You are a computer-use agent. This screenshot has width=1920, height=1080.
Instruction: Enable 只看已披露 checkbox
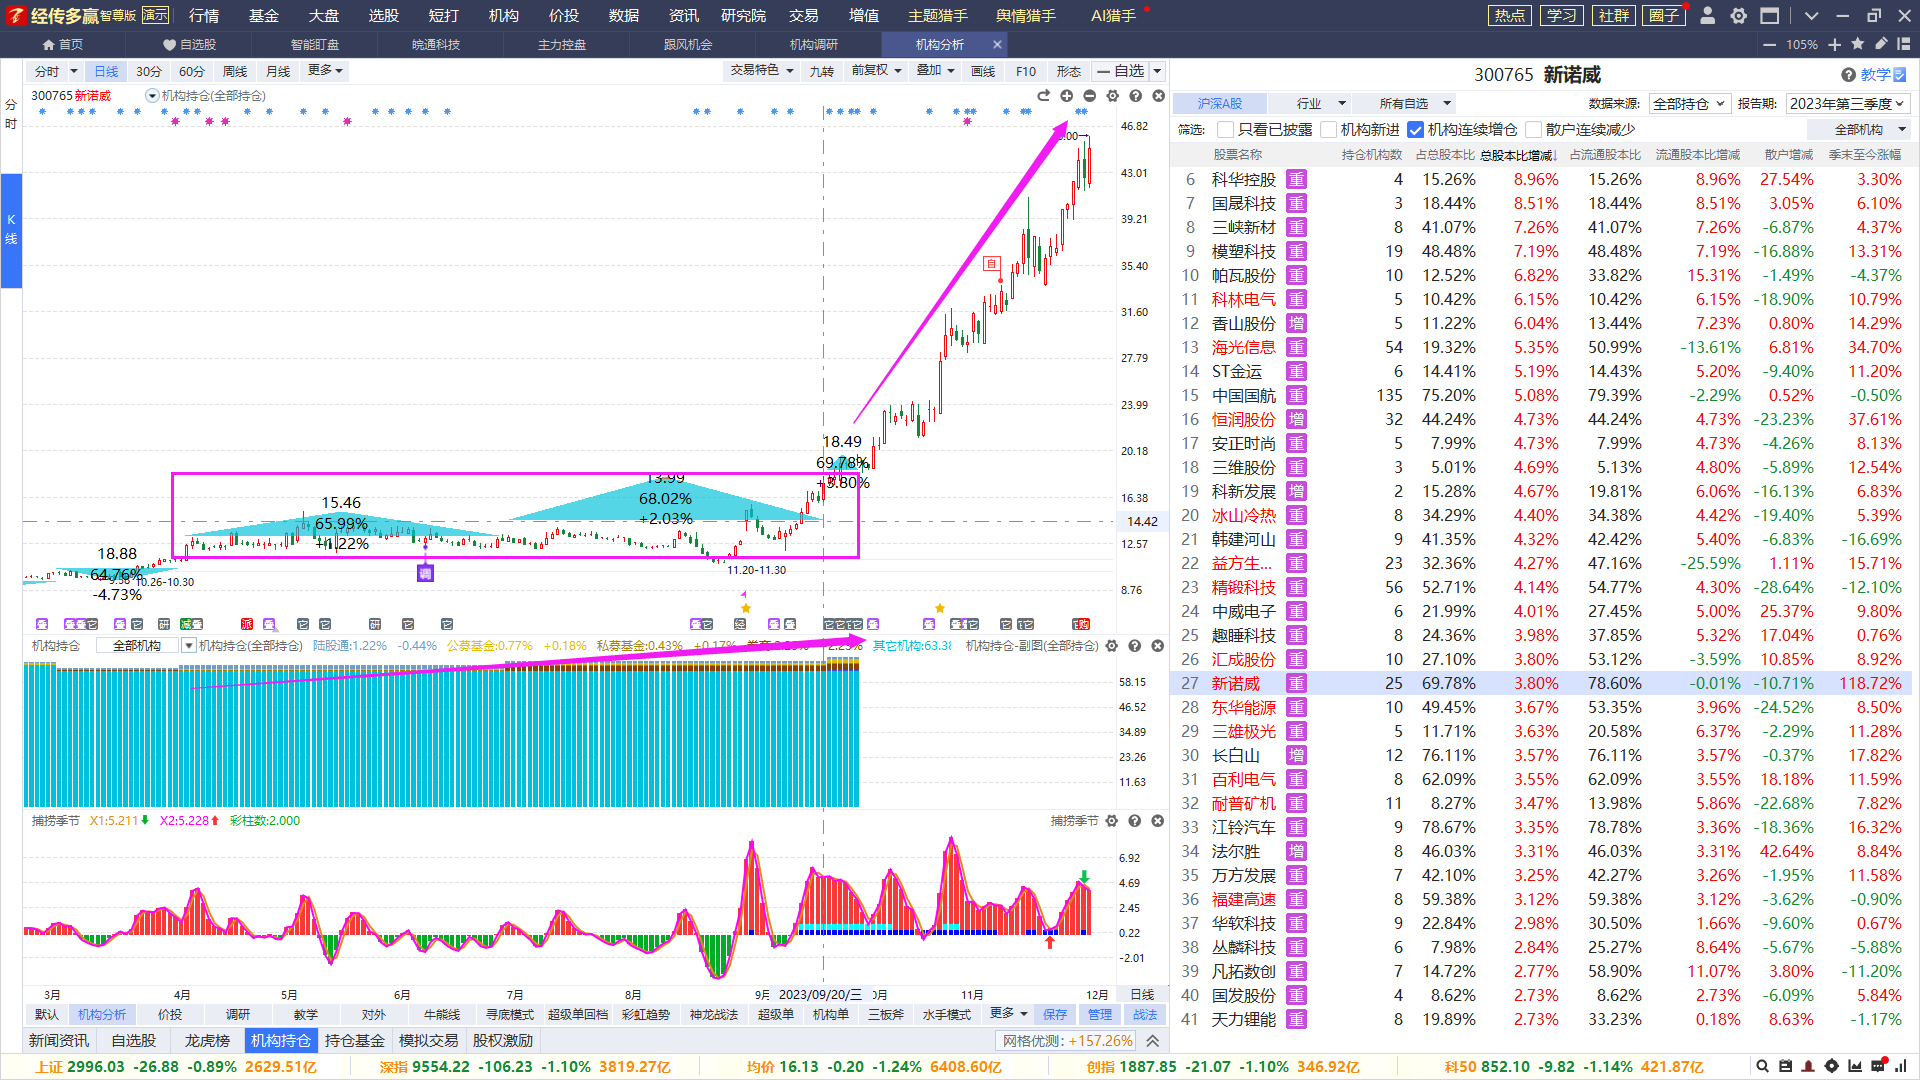1226,130
